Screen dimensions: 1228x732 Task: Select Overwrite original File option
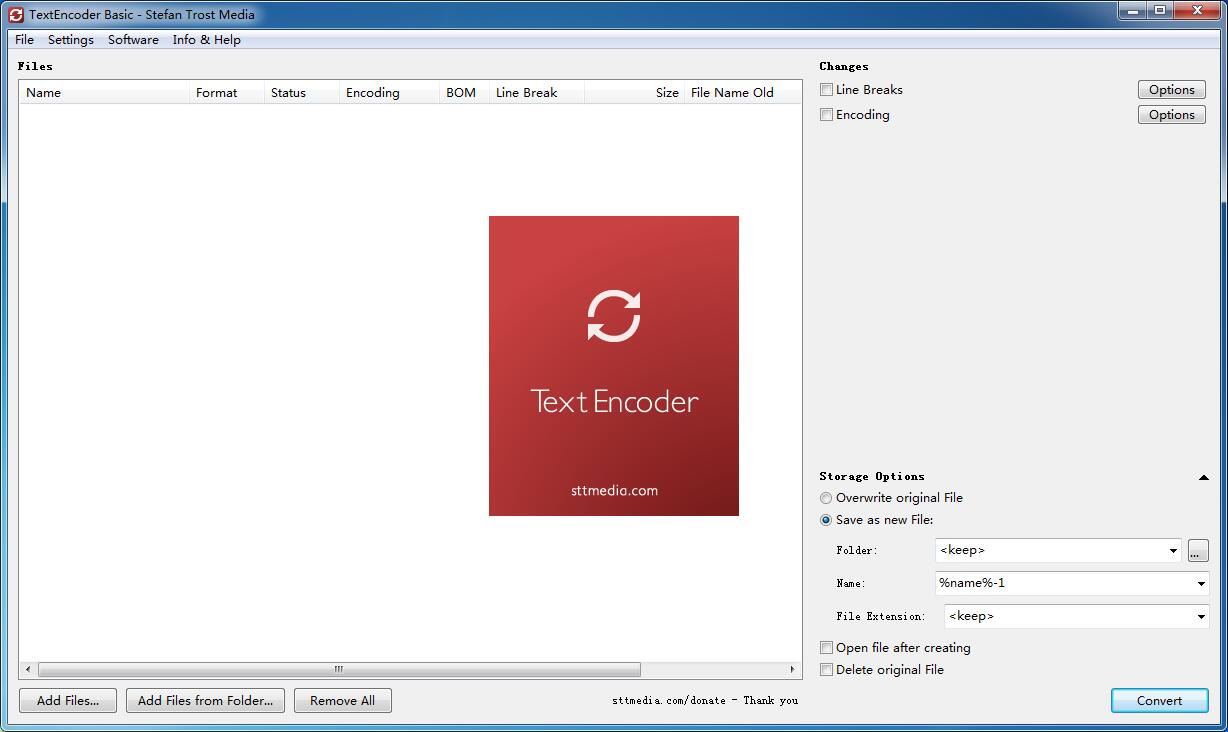826,498
